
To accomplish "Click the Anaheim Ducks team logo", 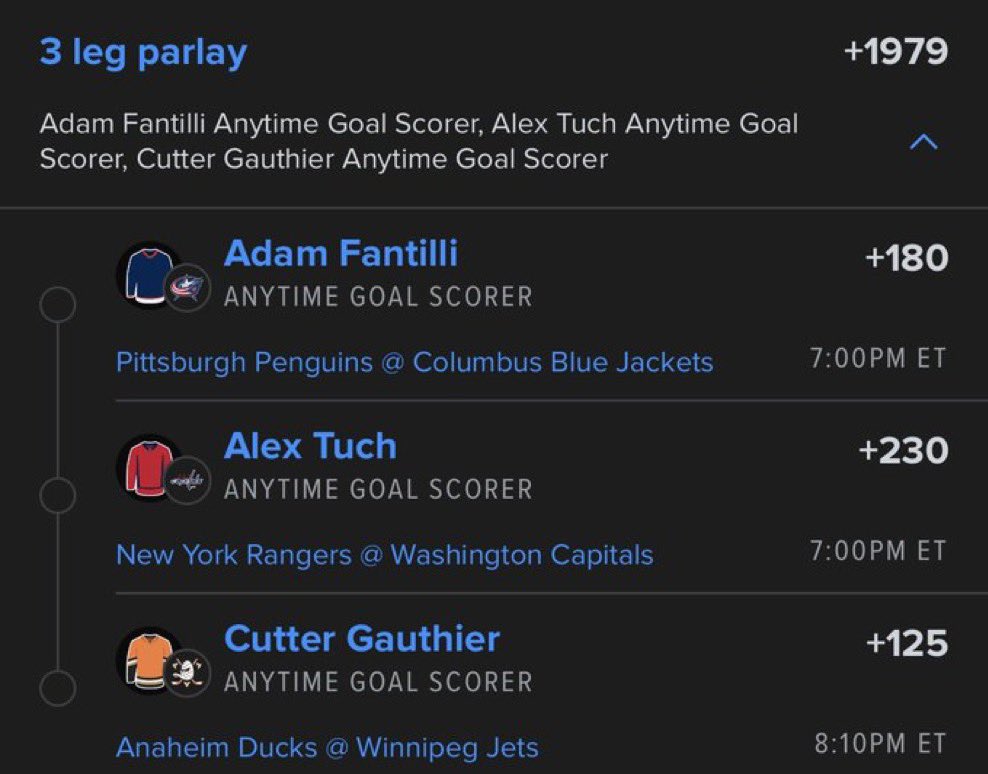I will [x=187, y=673].
